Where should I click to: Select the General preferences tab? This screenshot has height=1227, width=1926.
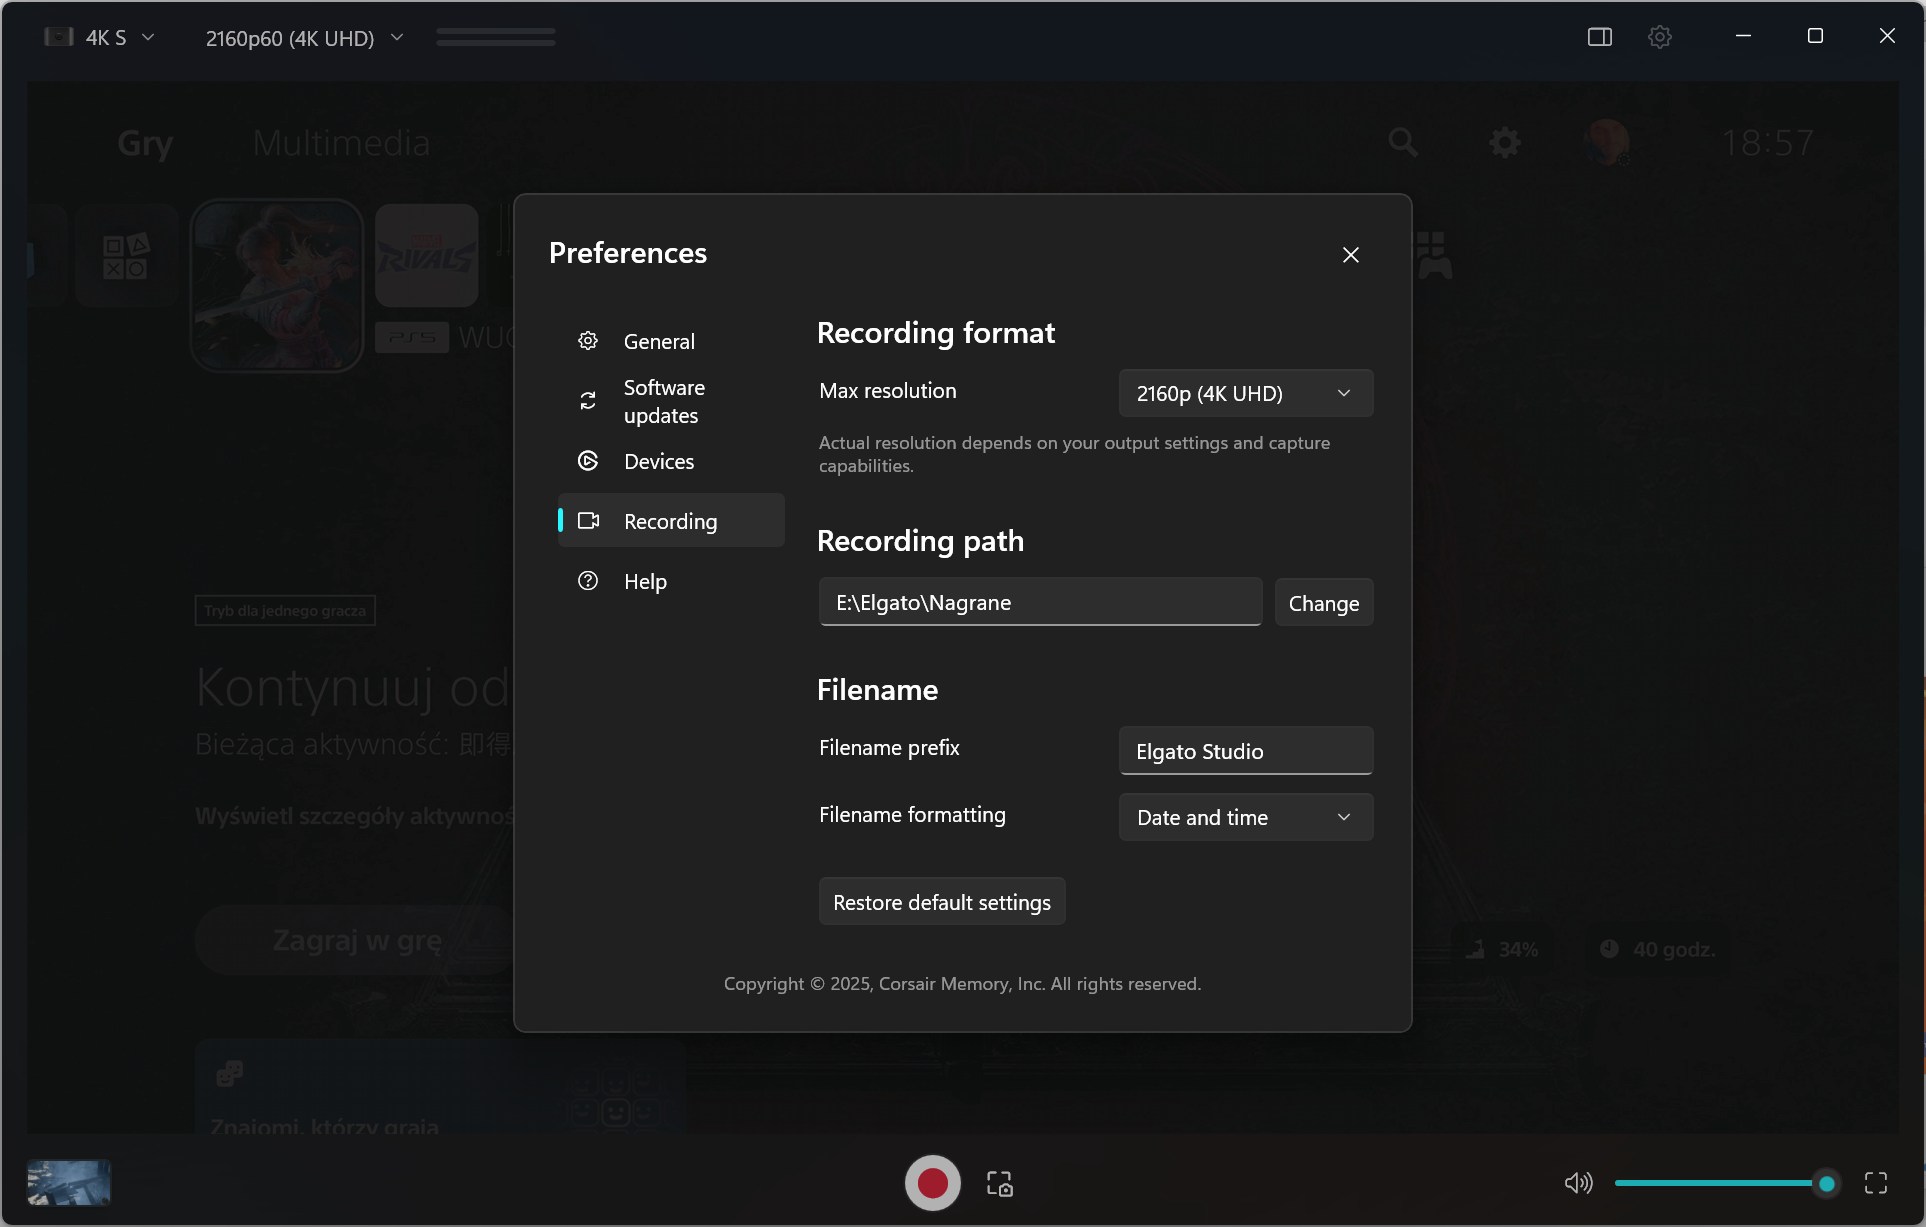point(658,341)
